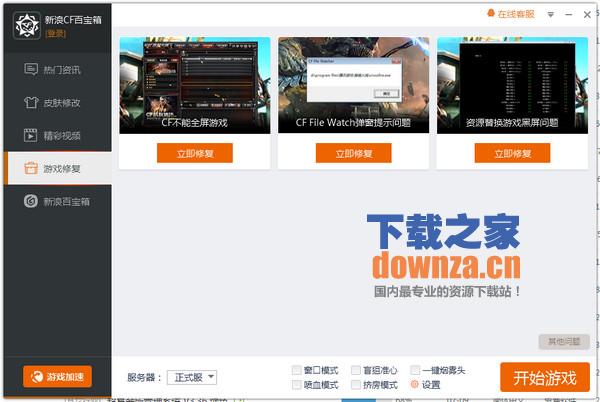Switch to the 热门资讯 tab
Screen dimensions: 600x402
pyautogui.click(x=57, y=70)
